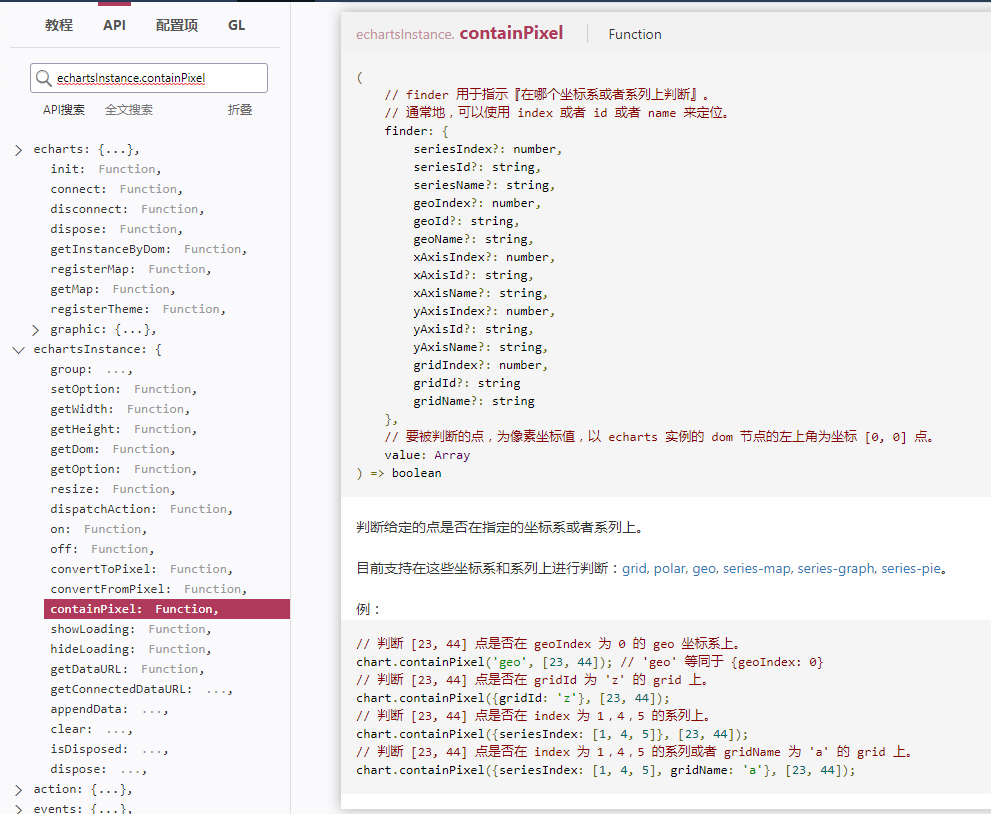
Task: Open the getInstanceByDom entry
Action: click(149, 250)
